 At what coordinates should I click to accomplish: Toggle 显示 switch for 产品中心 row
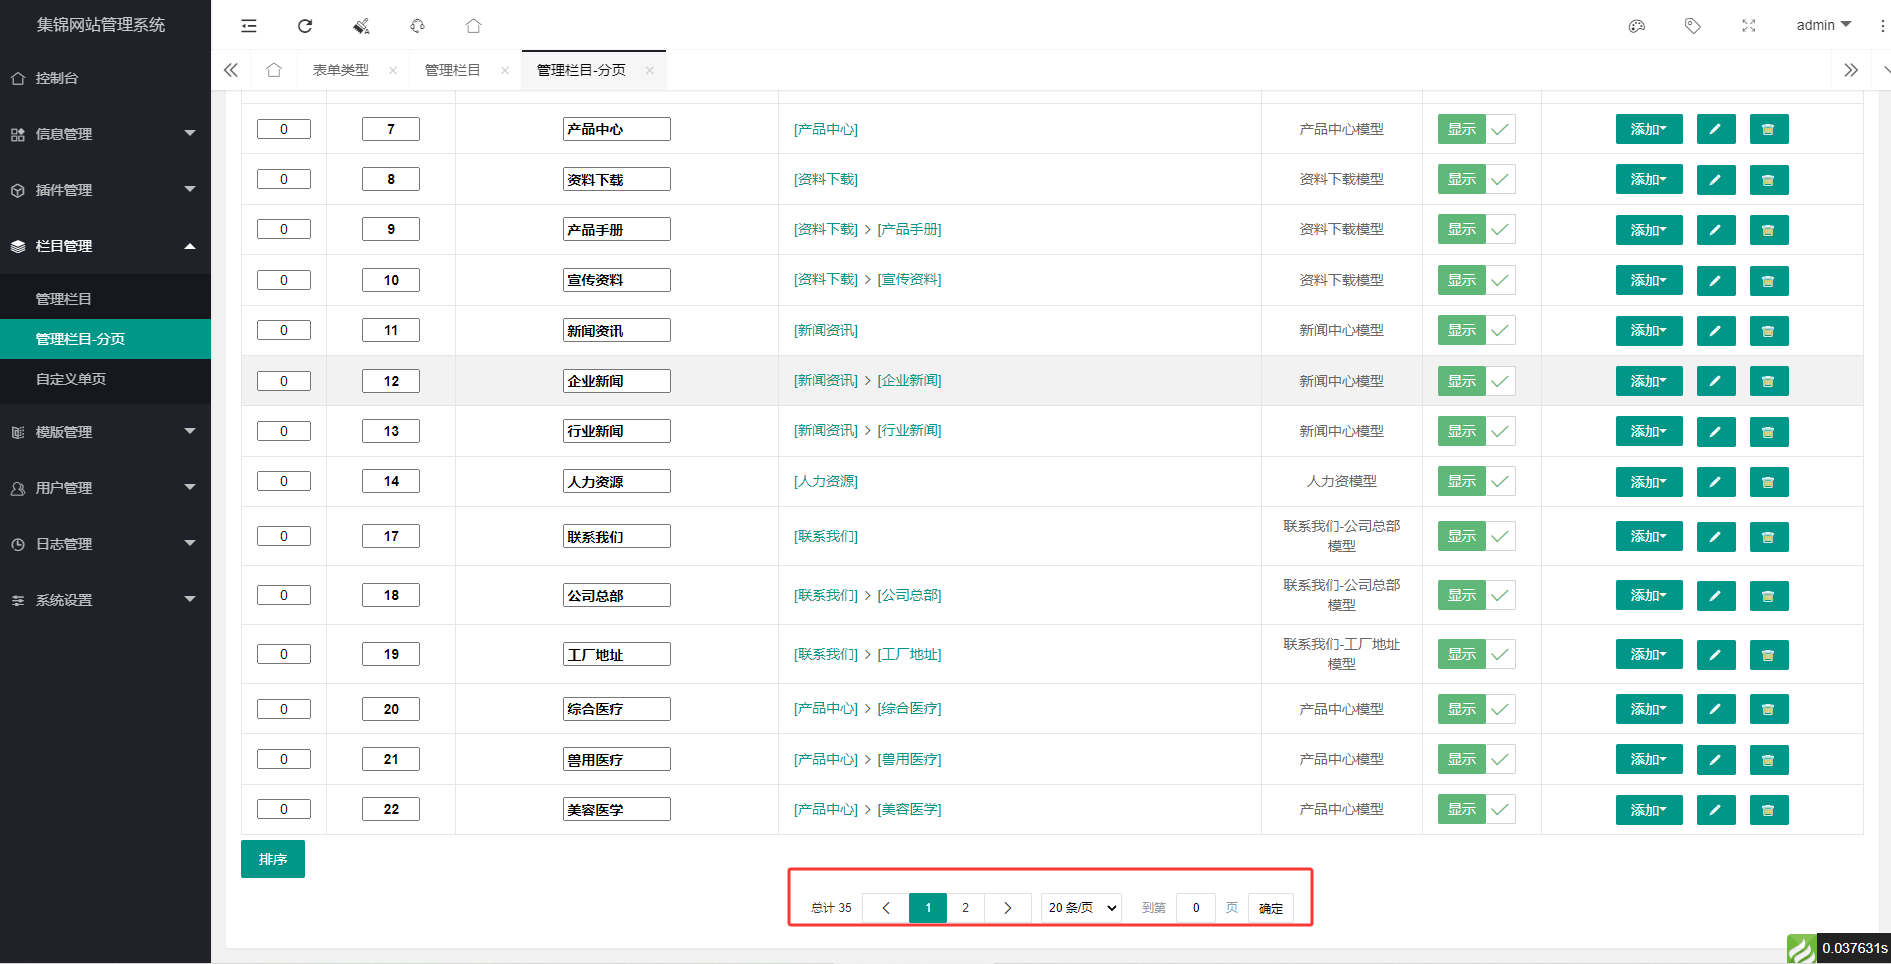point(1477,129)
